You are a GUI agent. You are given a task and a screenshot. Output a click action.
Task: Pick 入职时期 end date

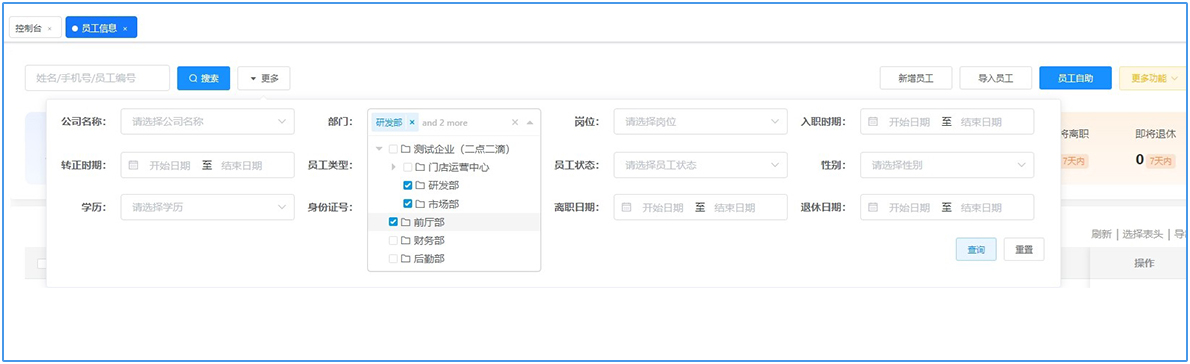click(981, 121)
